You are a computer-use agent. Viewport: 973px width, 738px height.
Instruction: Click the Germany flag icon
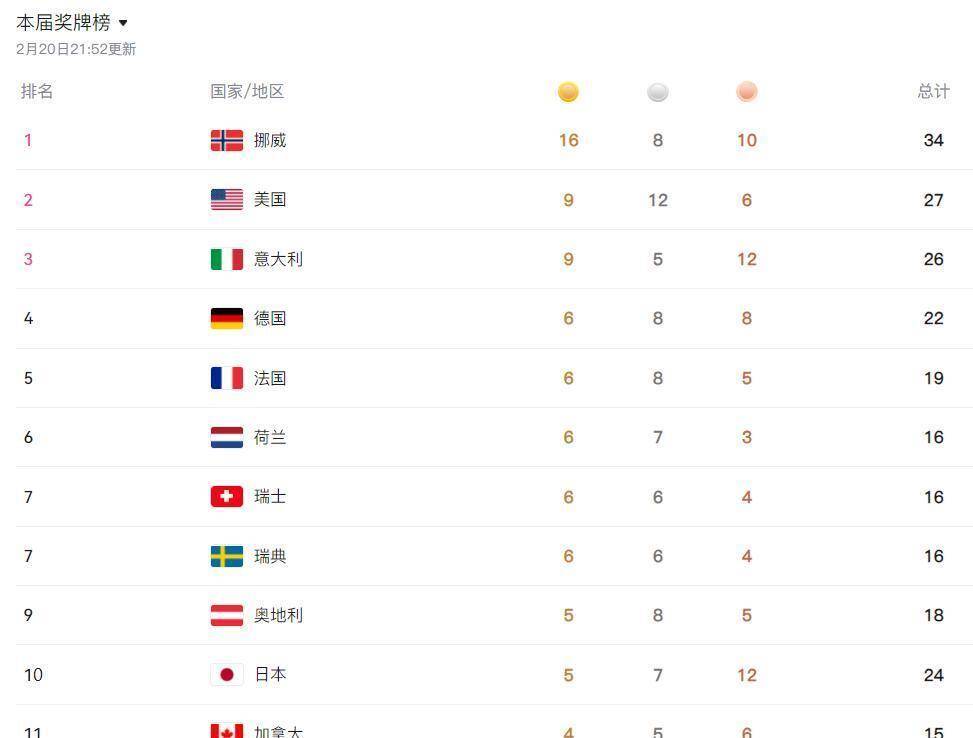[x=227, y=318]
